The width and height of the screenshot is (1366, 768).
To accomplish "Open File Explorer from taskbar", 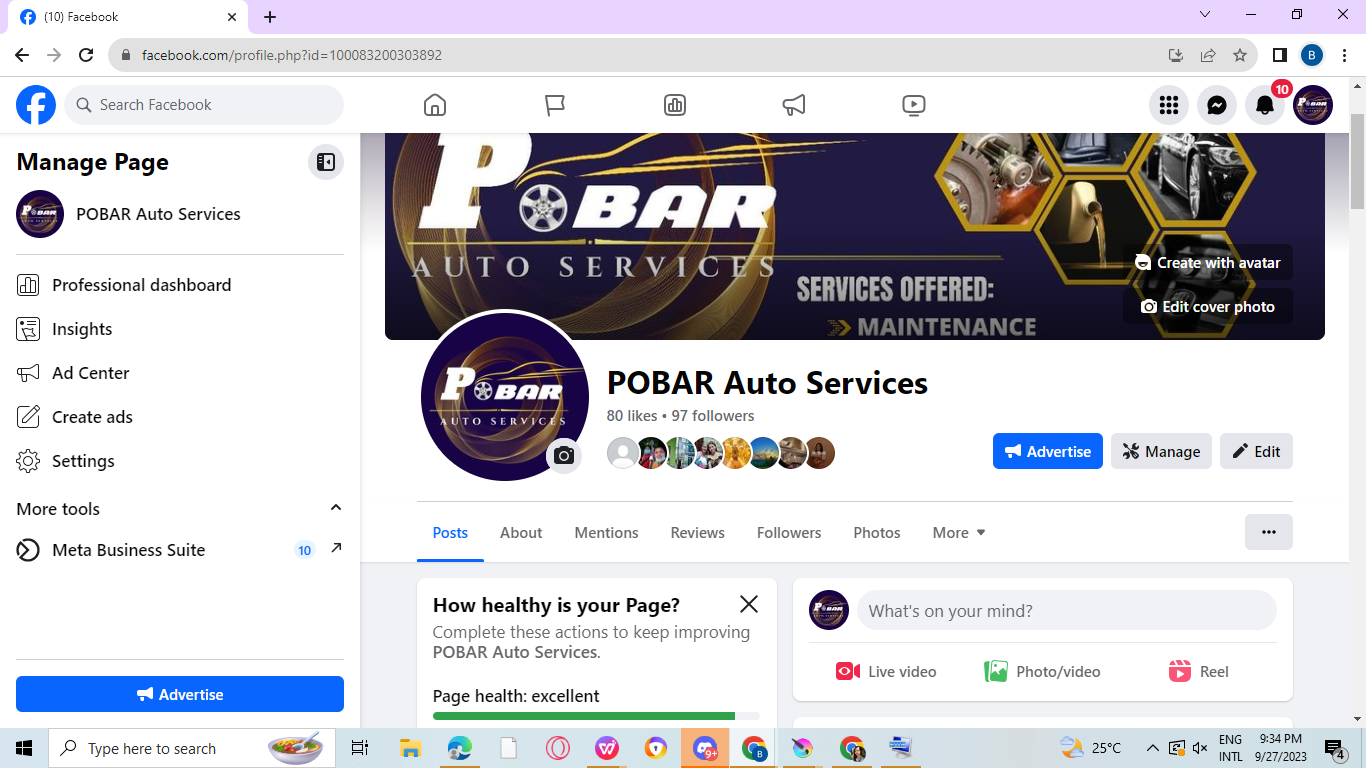I will point(410,748).
